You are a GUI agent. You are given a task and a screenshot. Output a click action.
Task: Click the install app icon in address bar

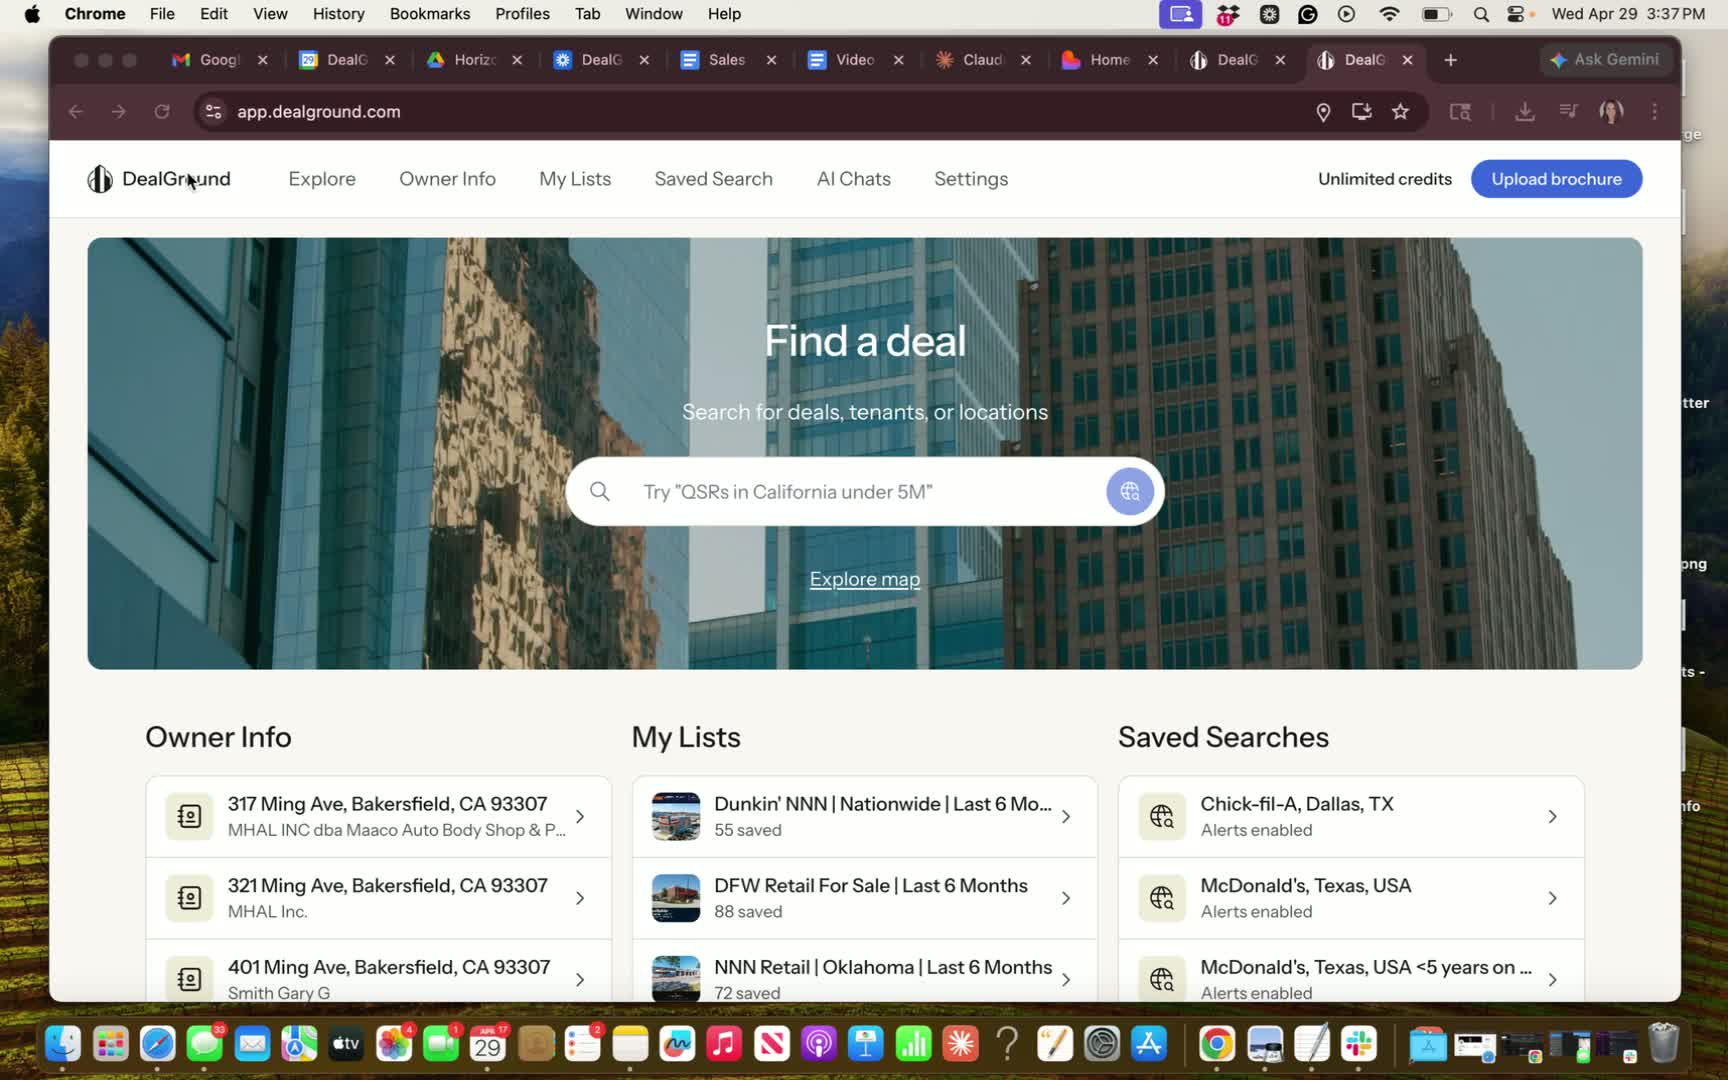pos(1361,111)
